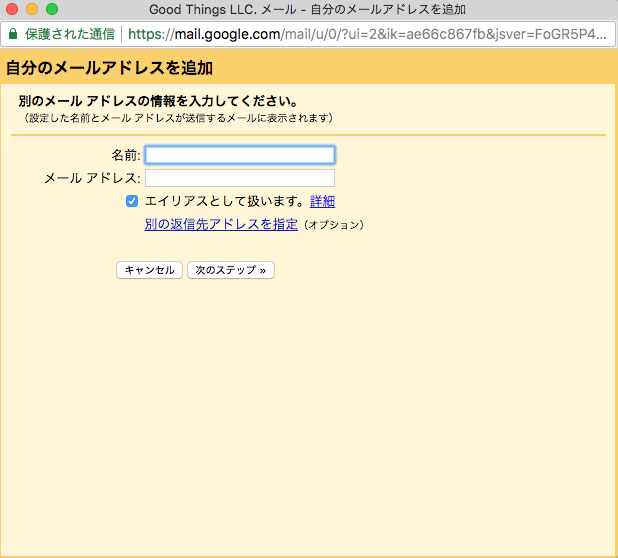
Task: Click the メール アドレス input field
Action: point(240,178)
